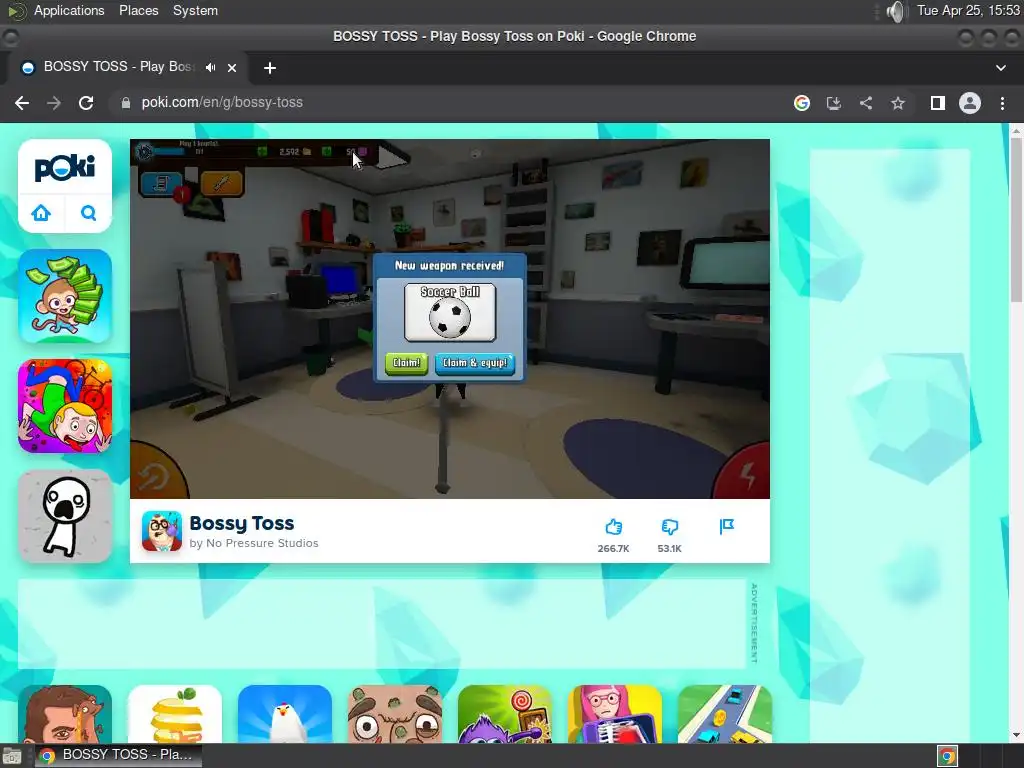Click green plus next to cash amount
1024x768 pixels.
tap(262, 152)
